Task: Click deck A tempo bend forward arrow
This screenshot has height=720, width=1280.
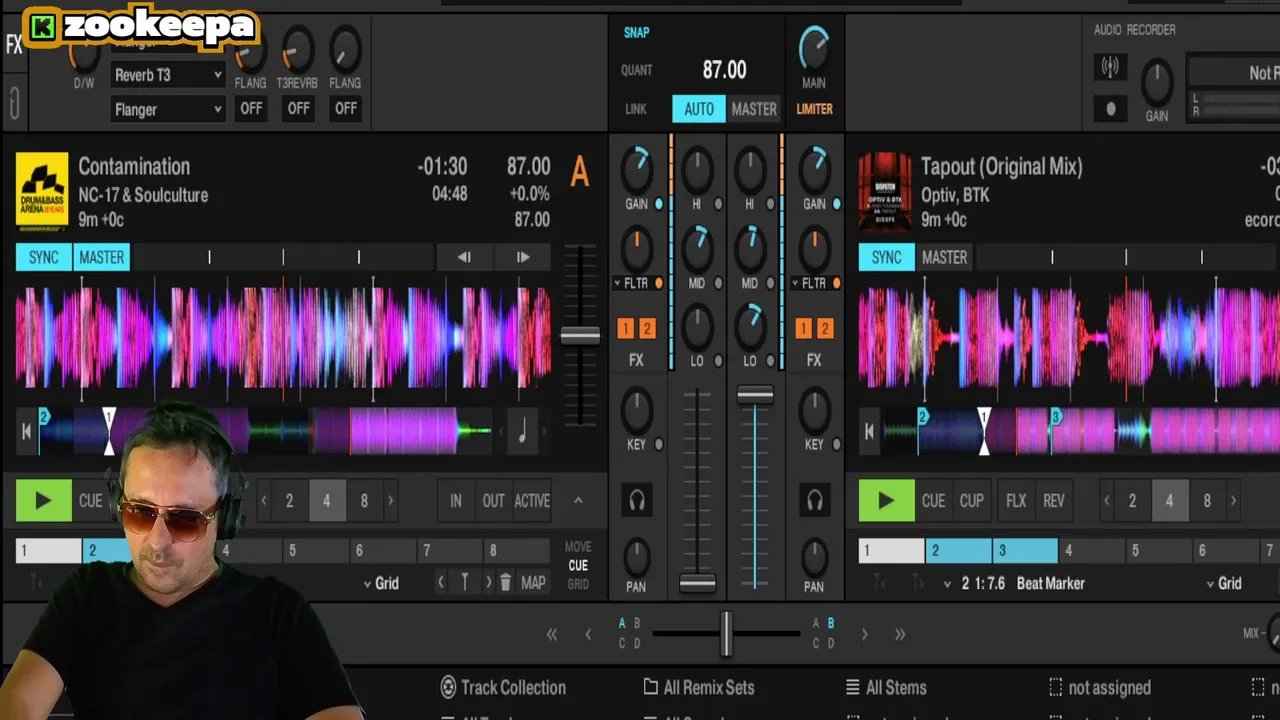Action: pyautogui.click(x=523, y=257)
